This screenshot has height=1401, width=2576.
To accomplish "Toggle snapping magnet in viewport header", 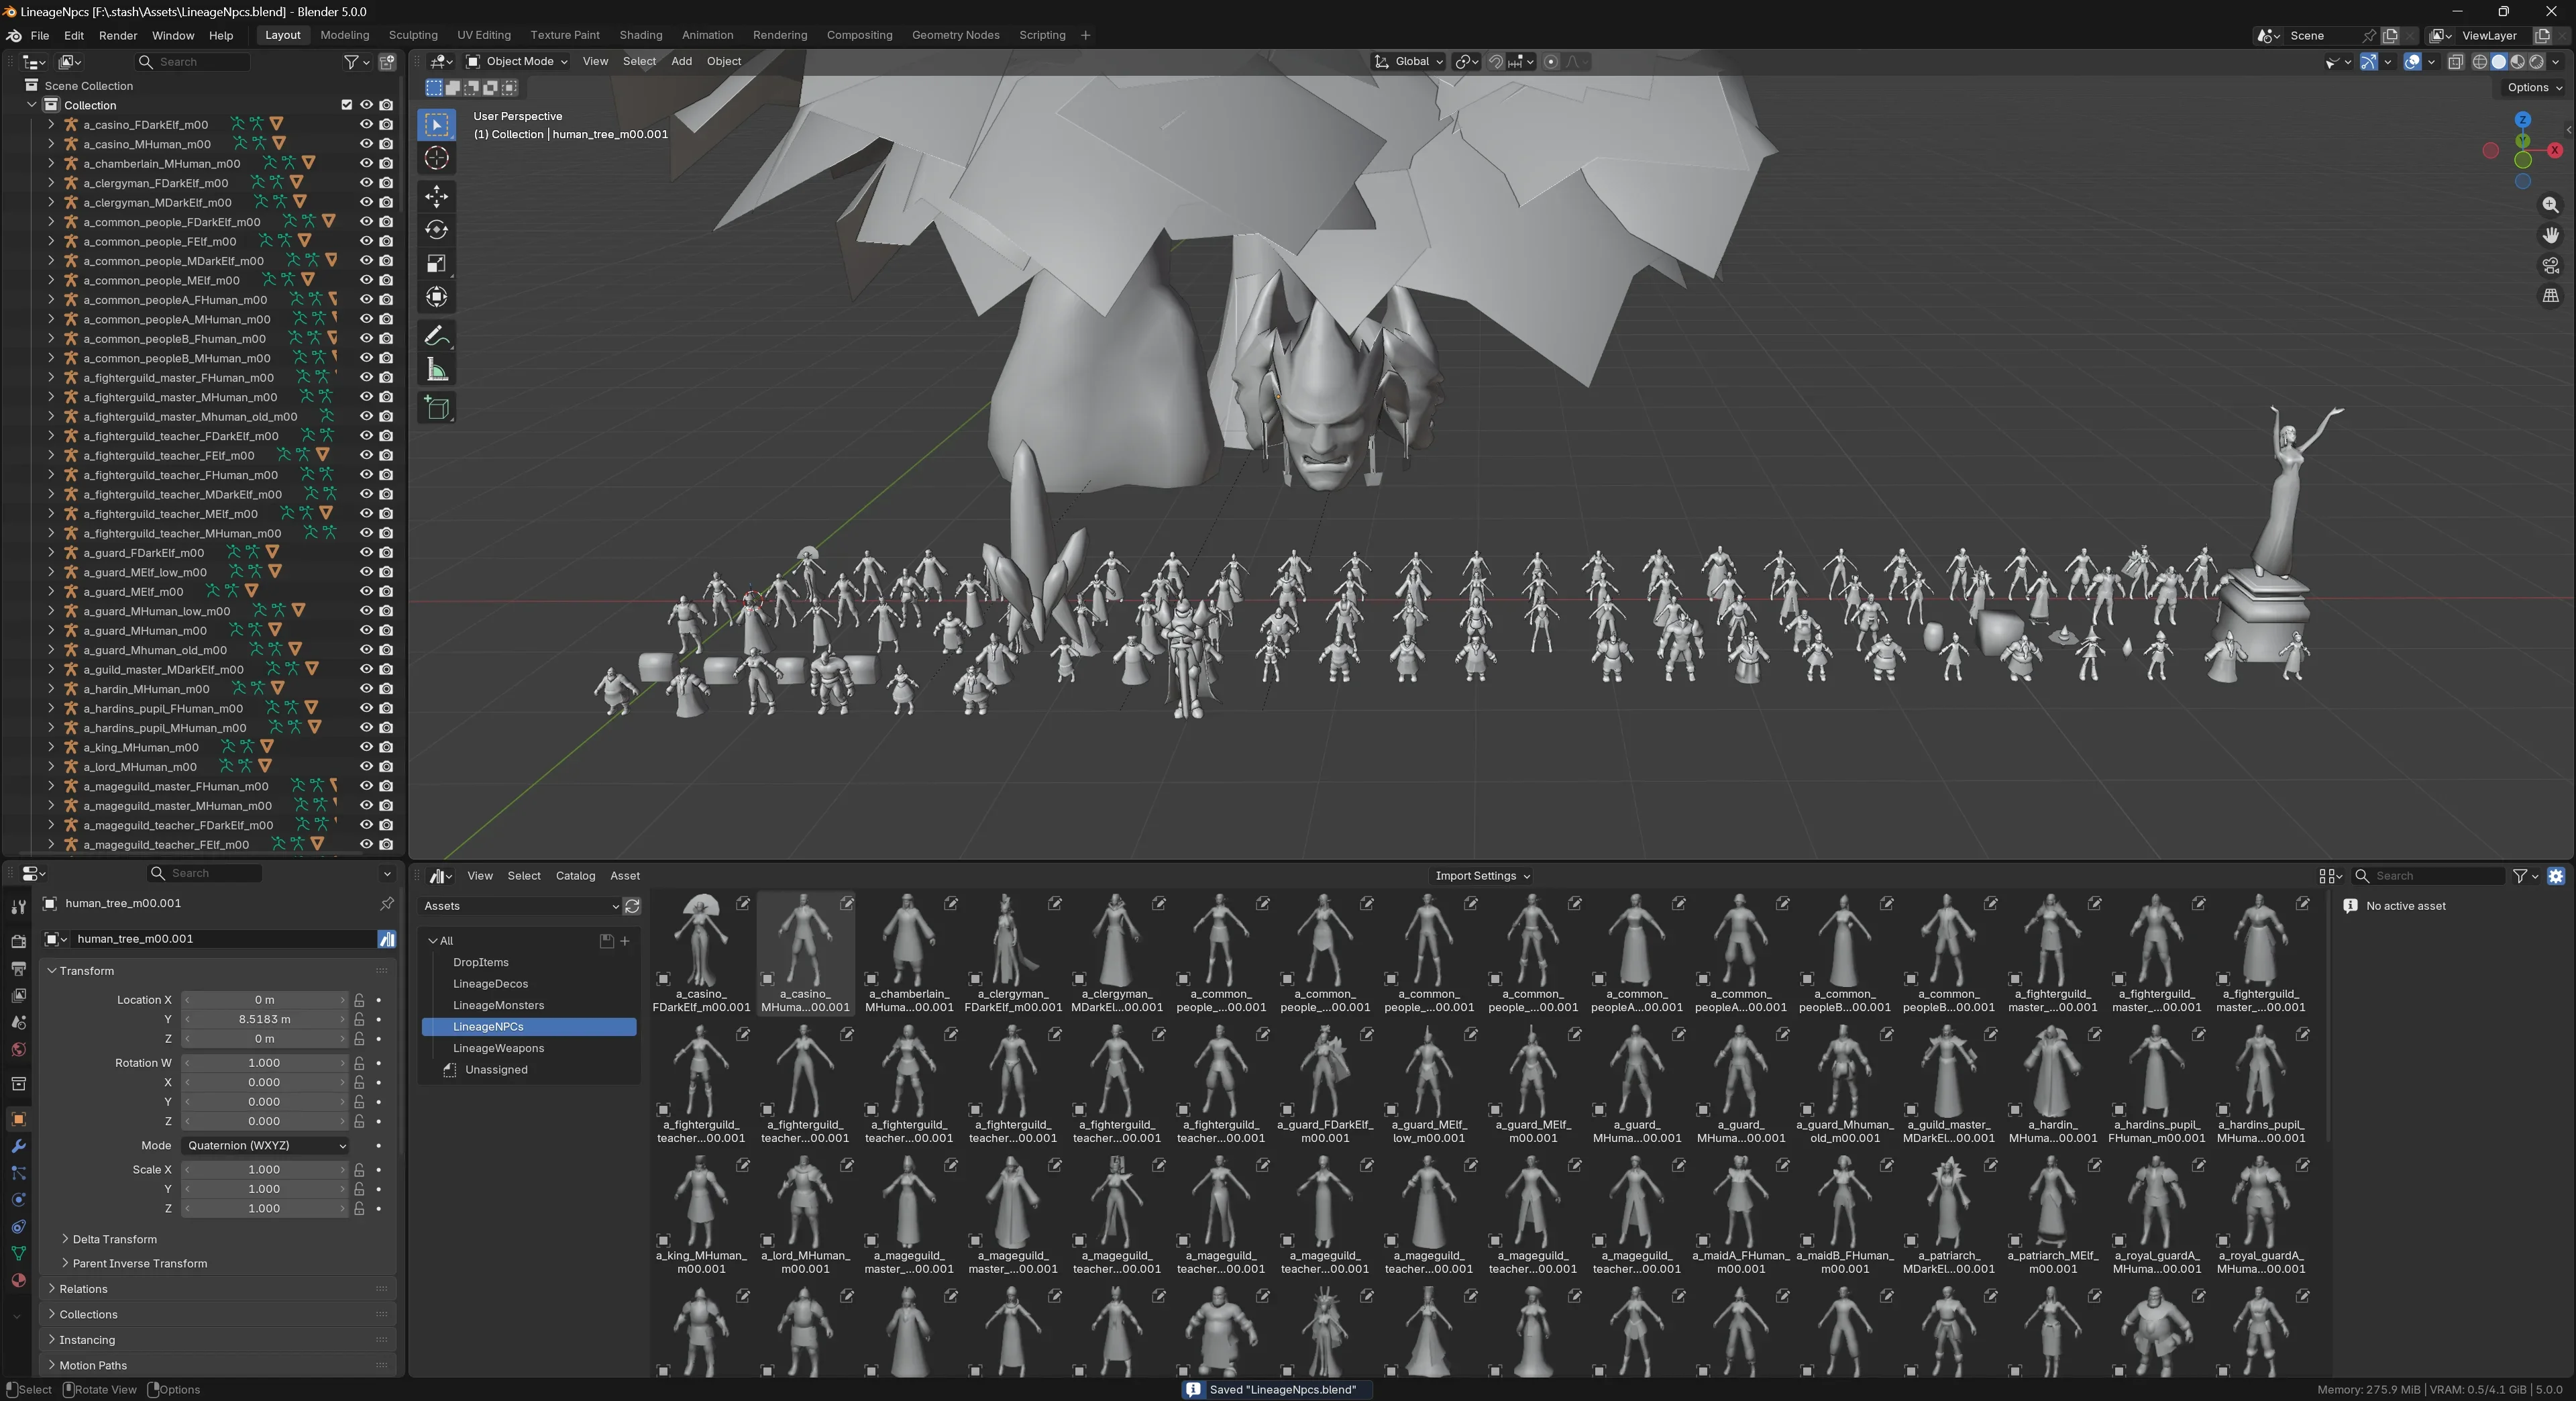I will tap(1495, 62).
